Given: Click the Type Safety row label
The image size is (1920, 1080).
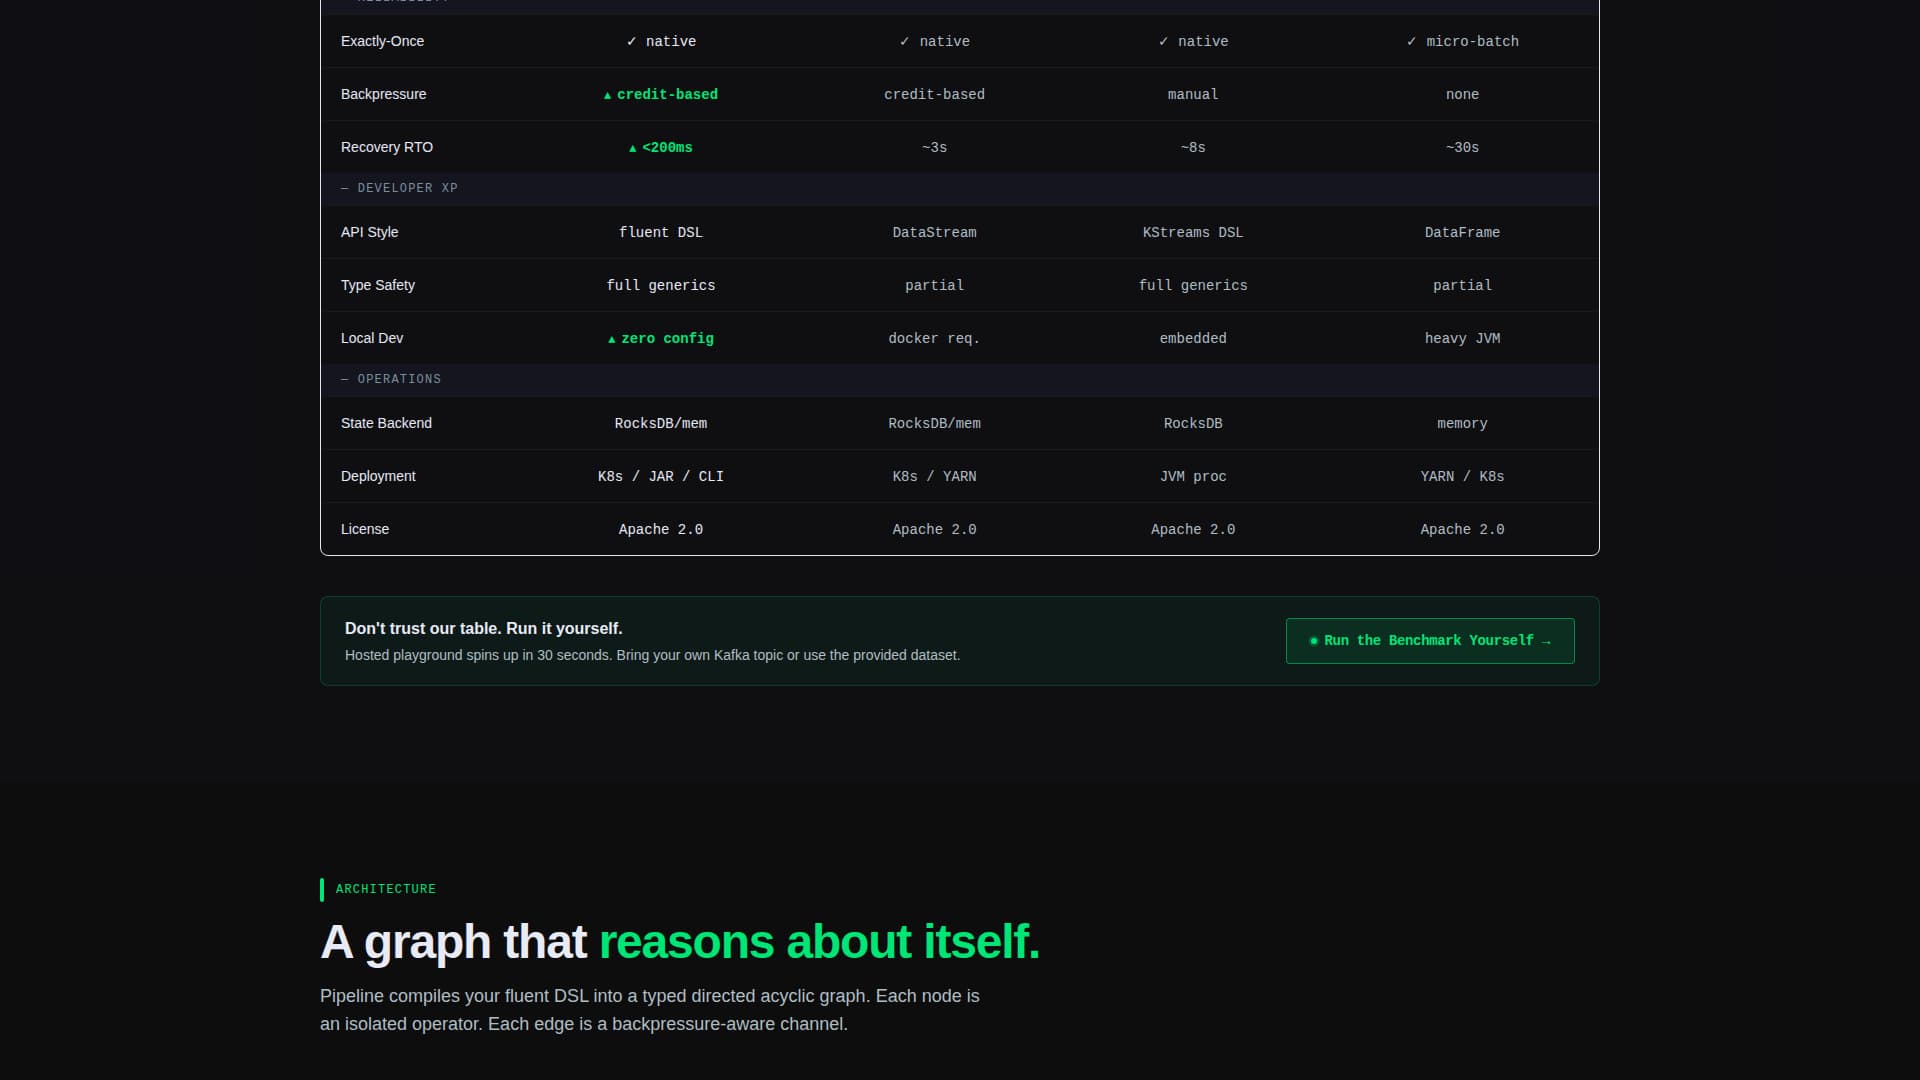Looking at the screenshot, I should point(378,285).
